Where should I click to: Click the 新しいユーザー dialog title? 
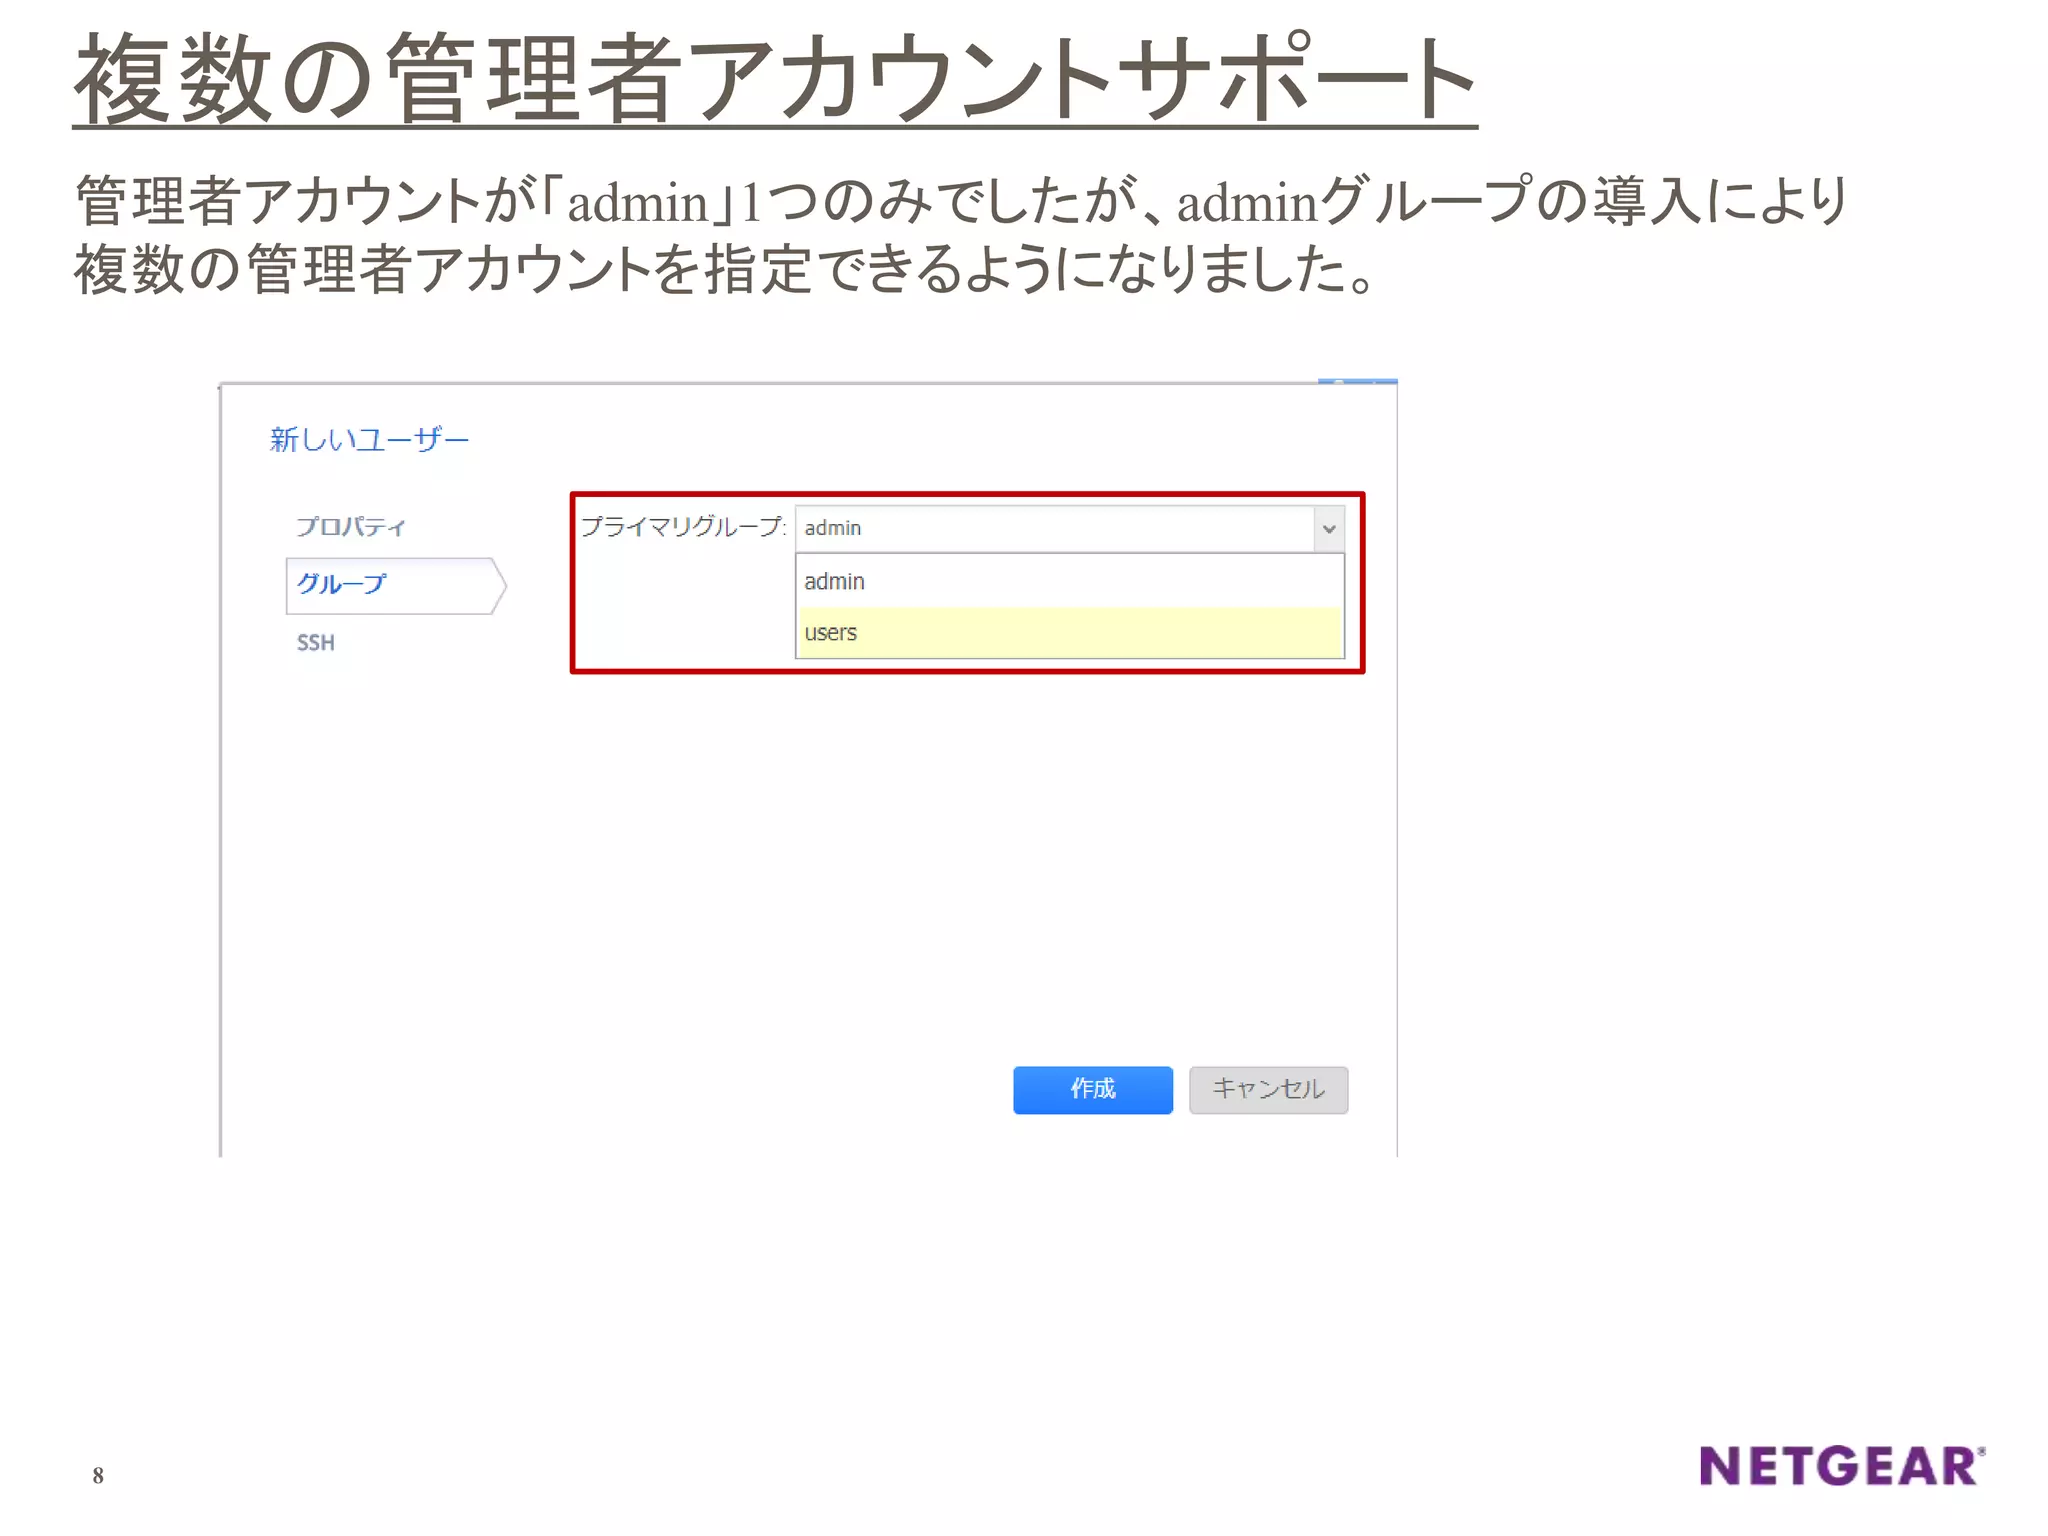369,439
